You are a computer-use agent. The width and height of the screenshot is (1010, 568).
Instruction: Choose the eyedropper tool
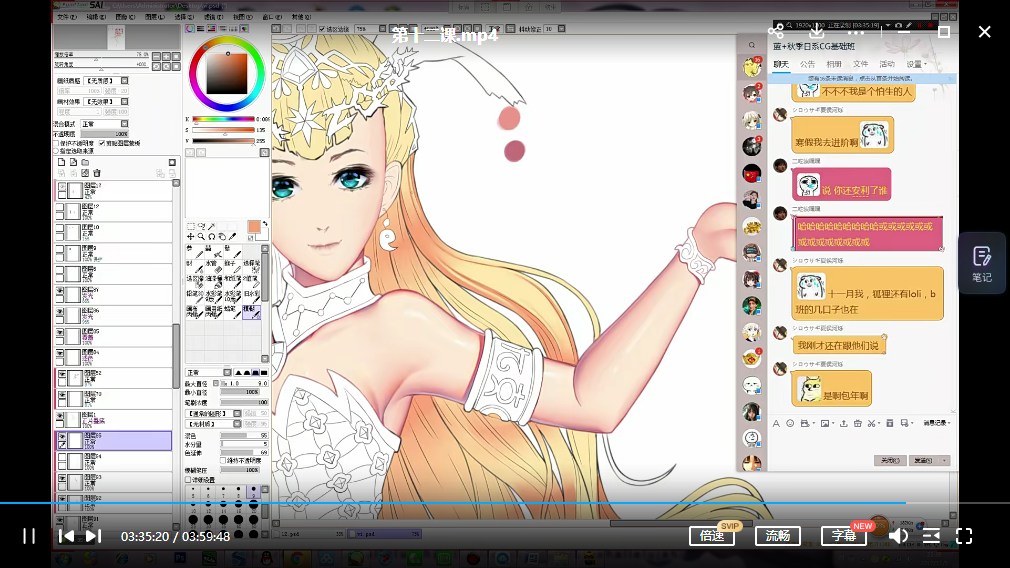click(x=233, y=237)
